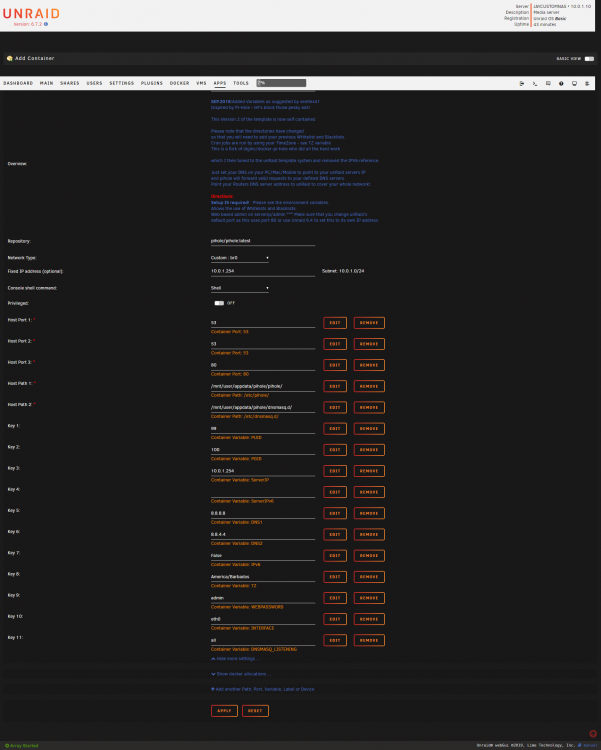601x750 pixels.
Task: Click the Host Path 1 input field
Action: [263, 386]
